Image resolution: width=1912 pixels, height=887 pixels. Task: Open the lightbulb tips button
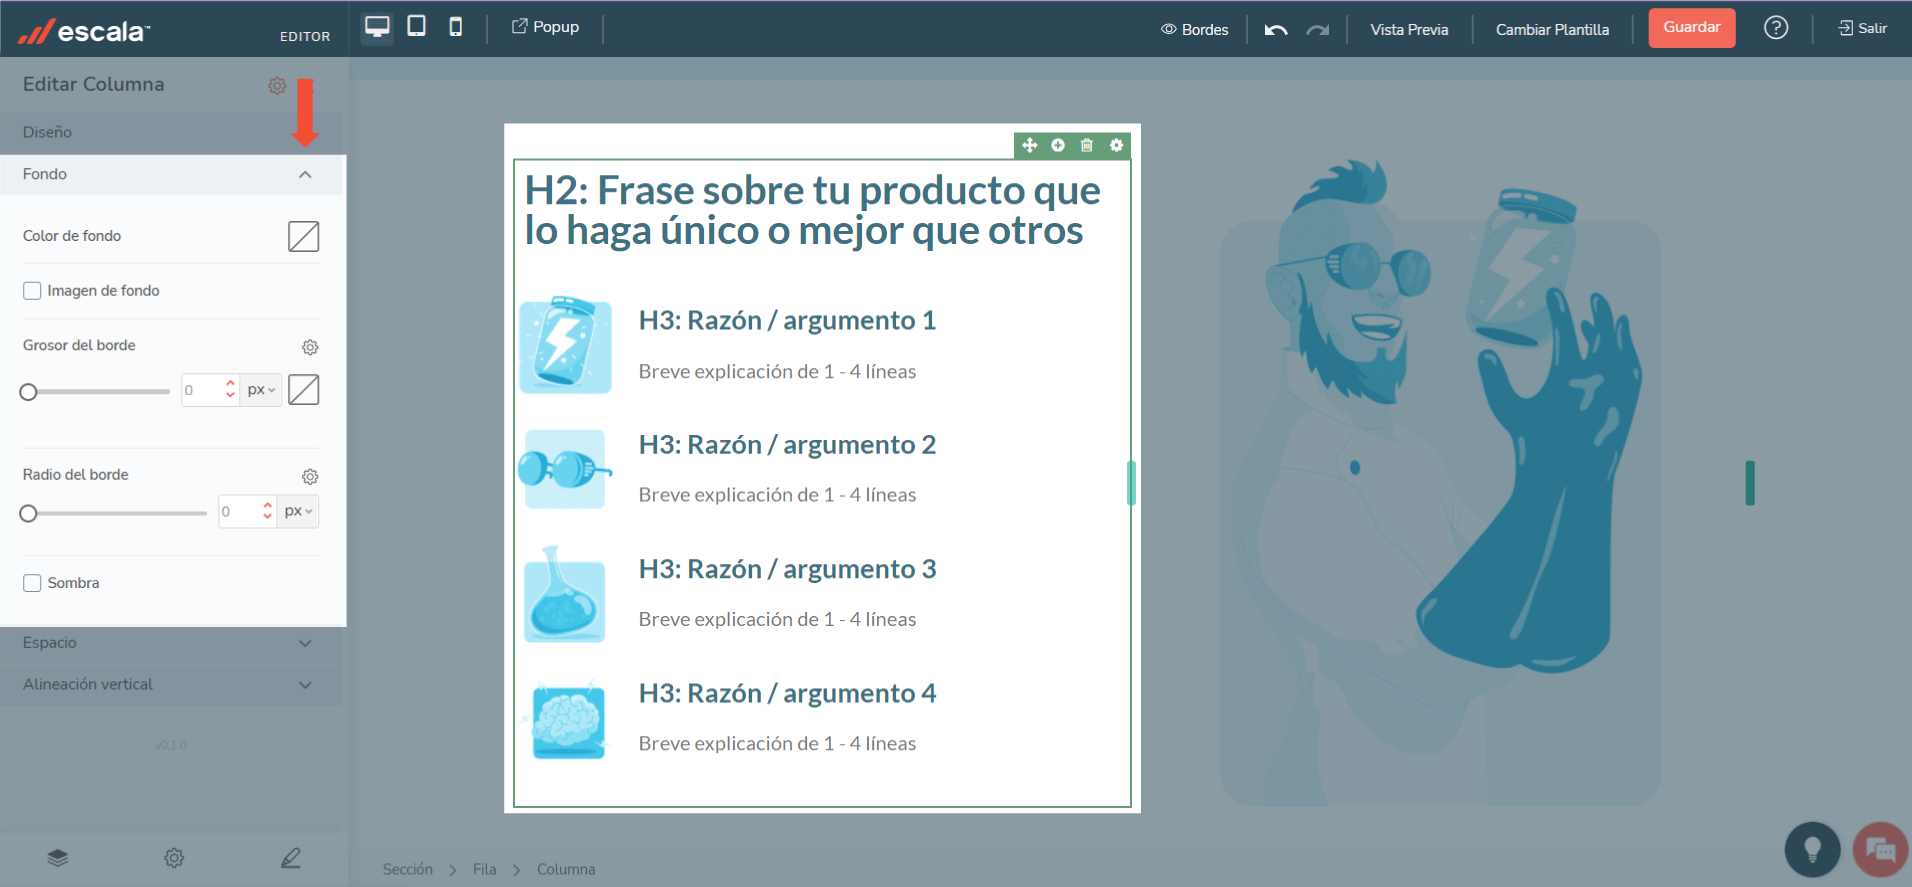coord(1812,850)
